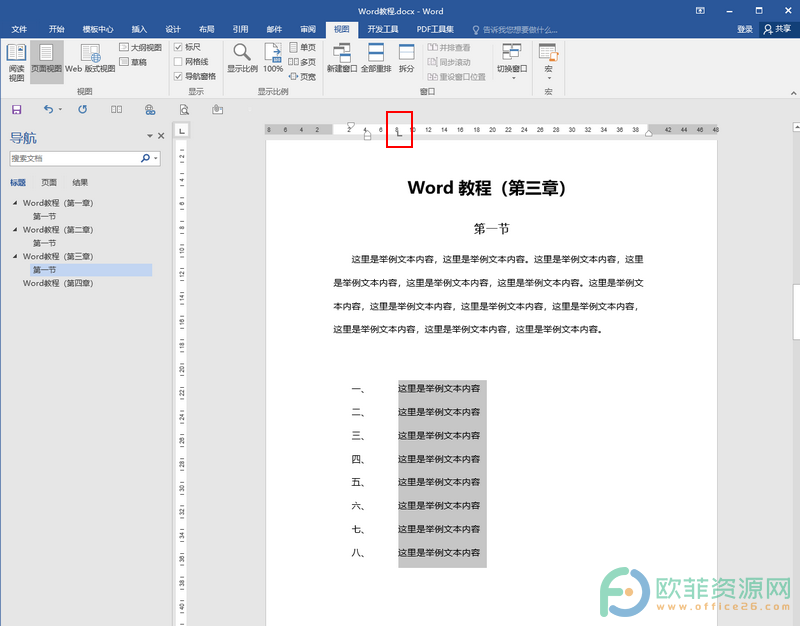Enable the 网格线 gridlines checkbox
This screenshot has height=626, width=800.
click(178, 62)
